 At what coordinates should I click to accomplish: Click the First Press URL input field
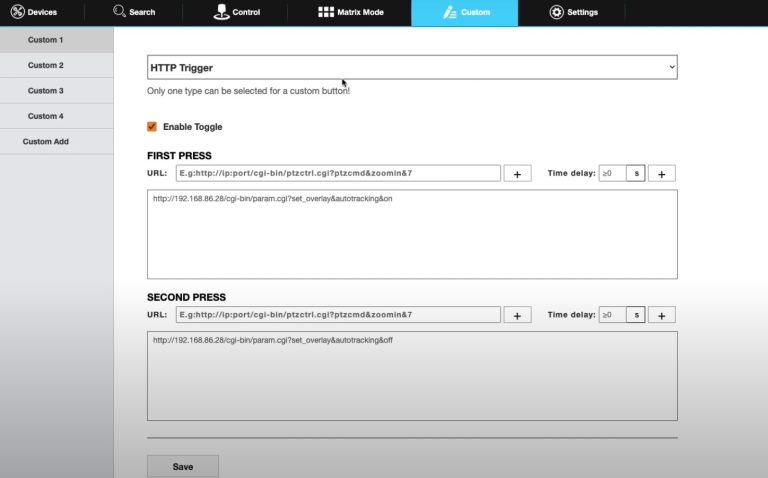338,174
